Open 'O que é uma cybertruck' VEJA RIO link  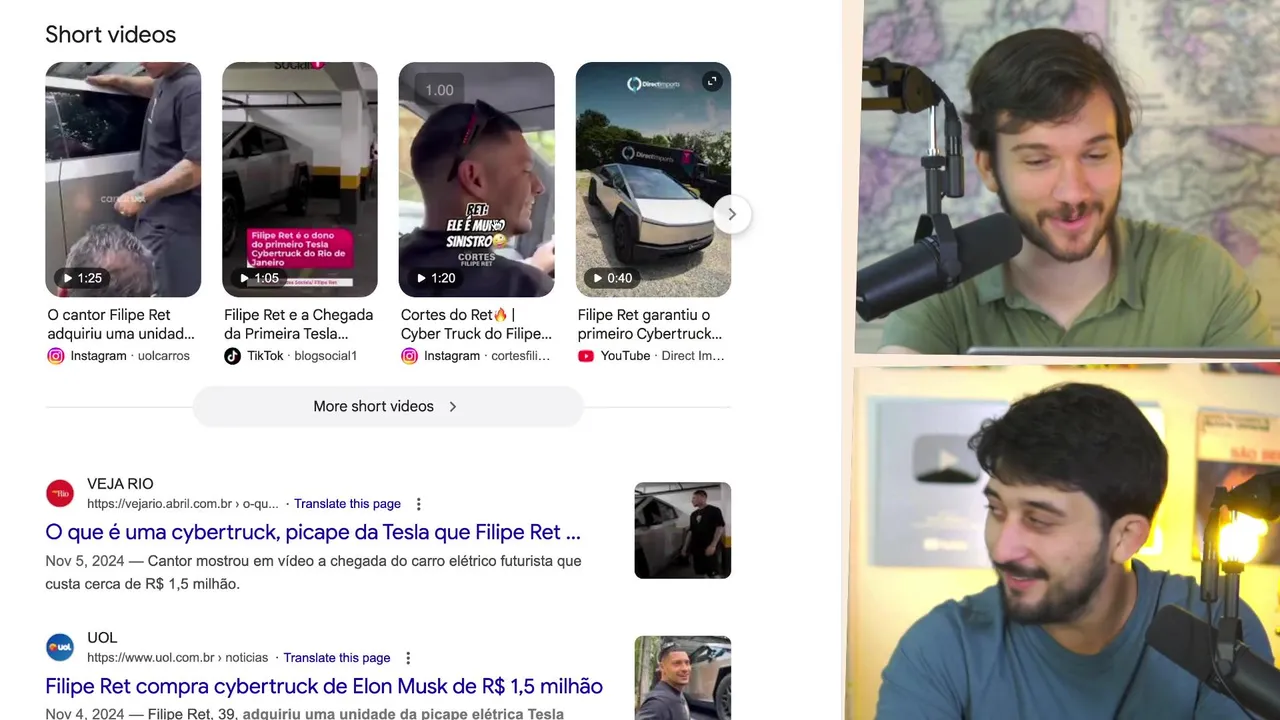click(313, 532)
